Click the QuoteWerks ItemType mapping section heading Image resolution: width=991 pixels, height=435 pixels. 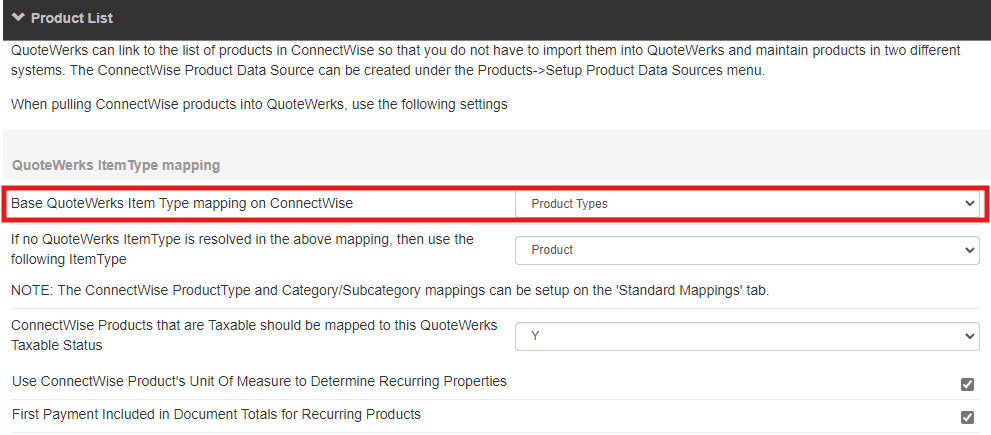[x=116, y=164]
